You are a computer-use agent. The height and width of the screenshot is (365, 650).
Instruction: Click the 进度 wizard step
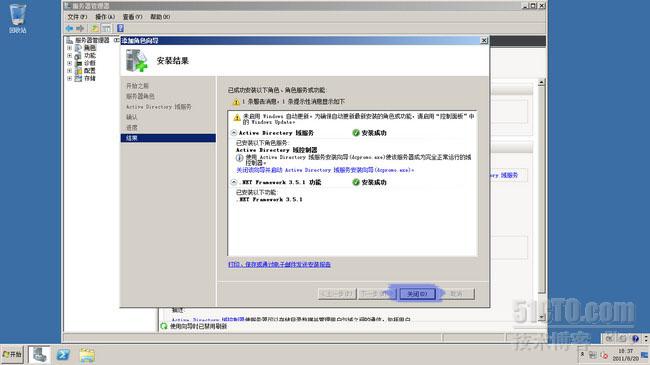[132, 127]
